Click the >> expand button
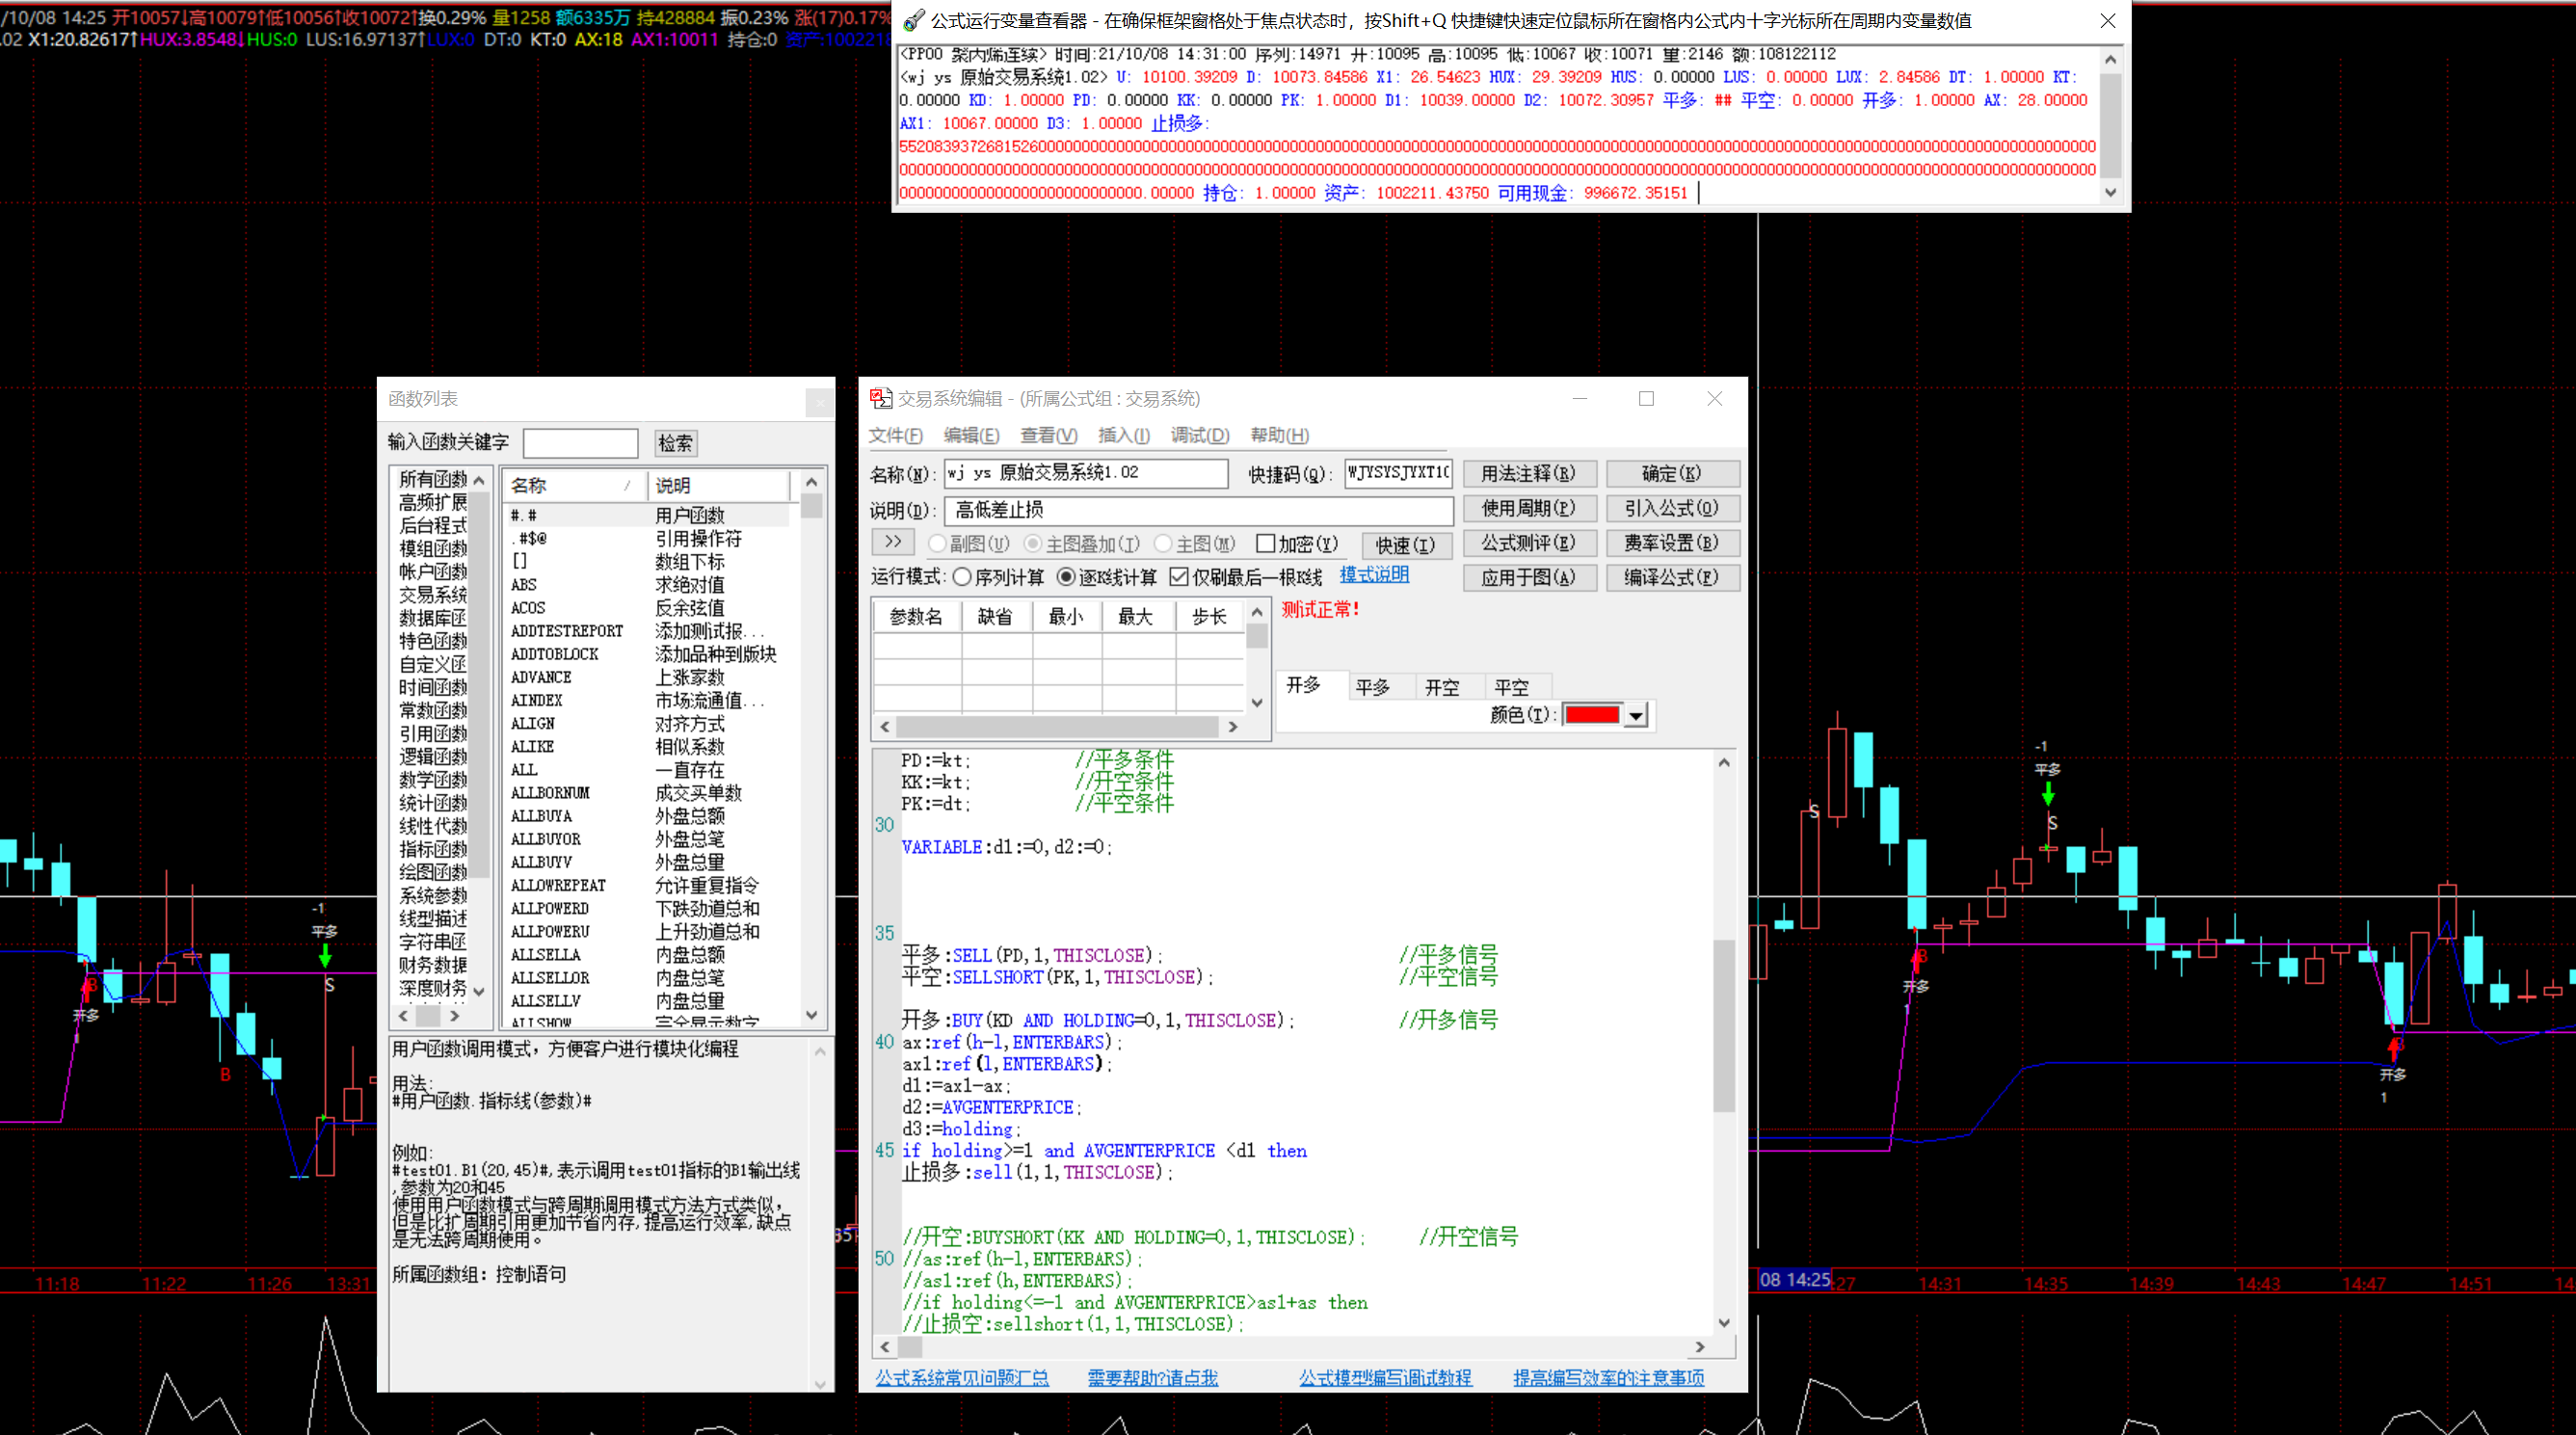This screenshot has width=2576, height=1435. 893,542
